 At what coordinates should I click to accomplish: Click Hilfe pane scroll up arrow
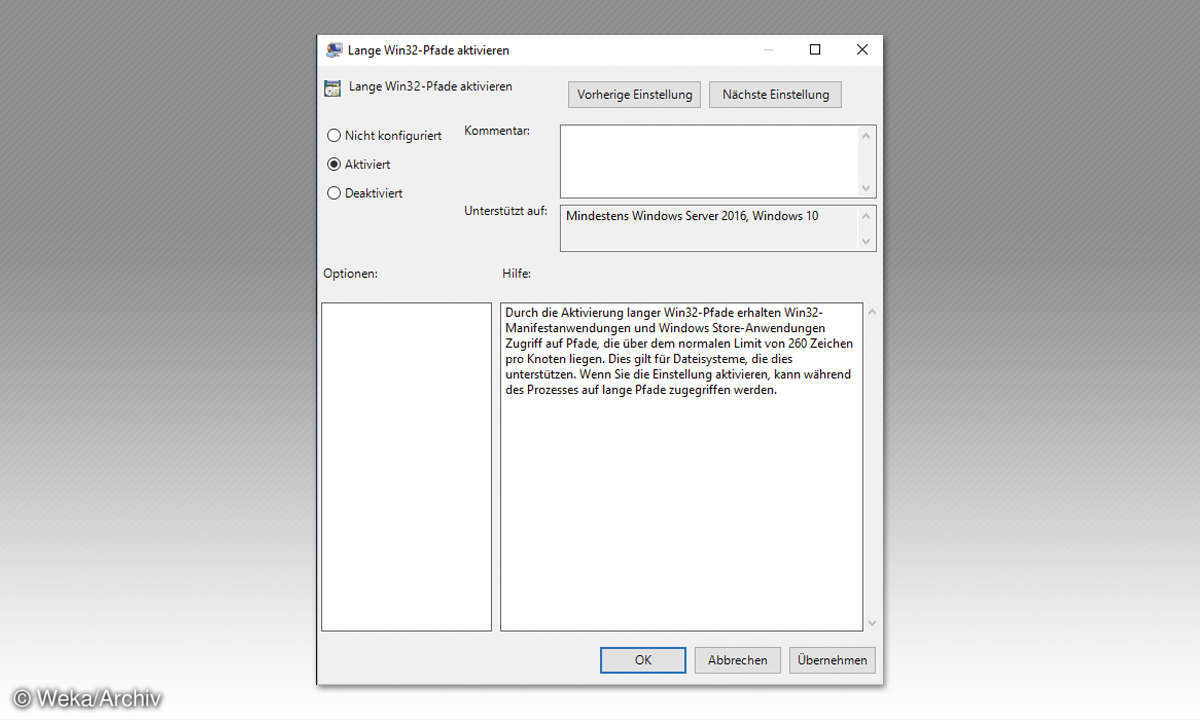(871, 312)
